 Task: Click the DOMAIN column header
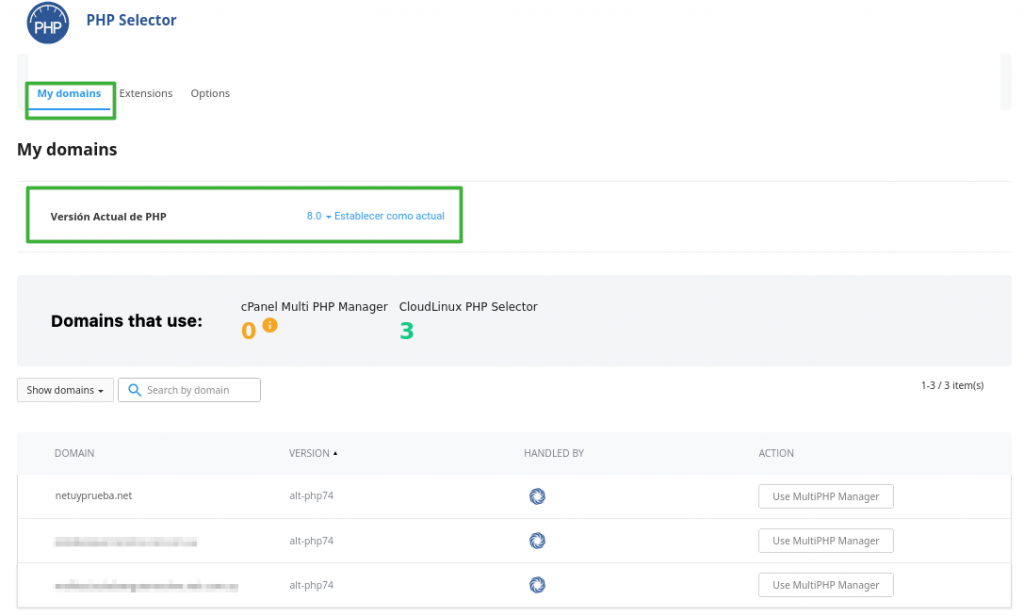(74, 453)
